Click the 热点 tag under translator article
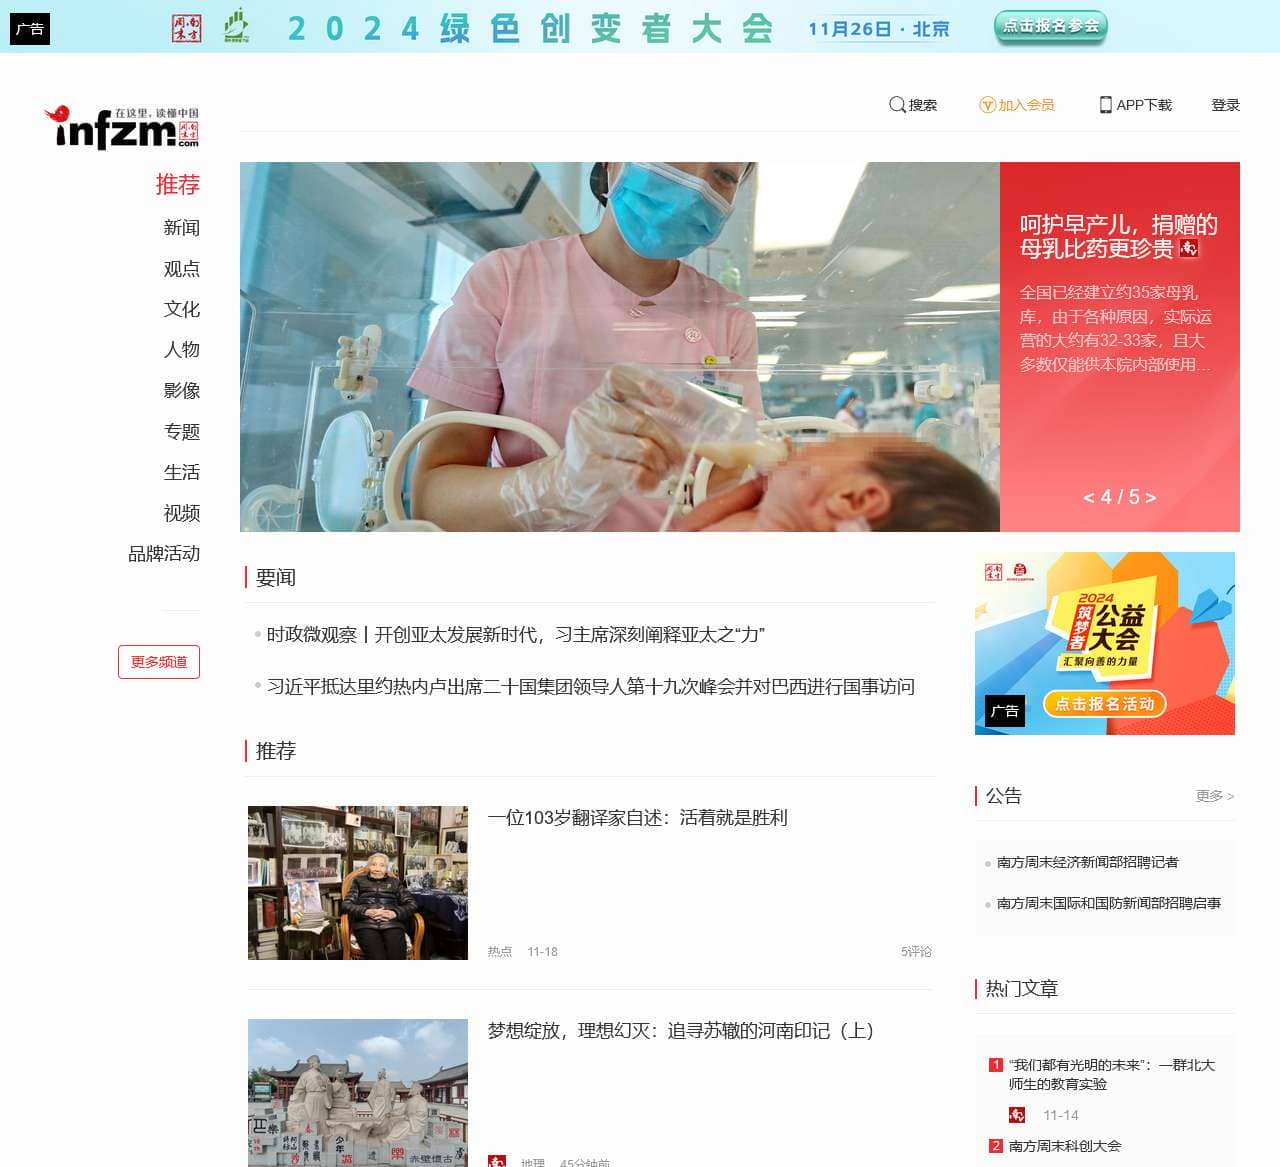1280x1167 pixels. pos(500,952)
